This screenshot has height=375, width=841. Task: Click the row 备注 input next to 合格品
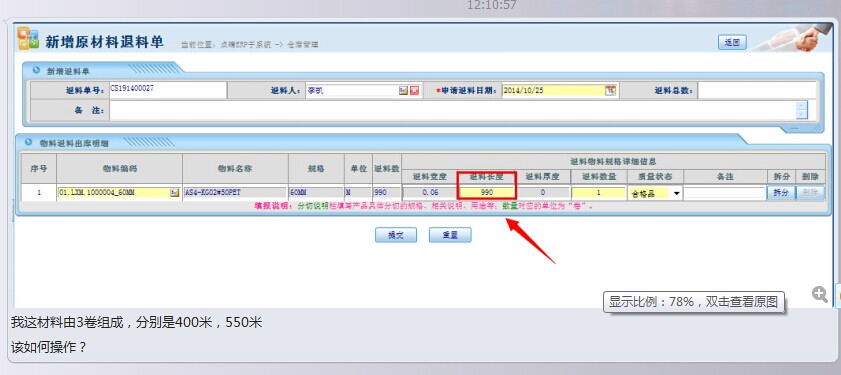pyautogui.click(x=725, y=193)
